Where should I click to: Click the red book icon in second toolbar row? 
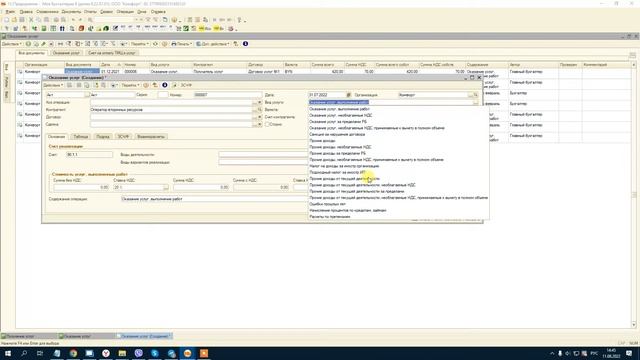point(81,28)
